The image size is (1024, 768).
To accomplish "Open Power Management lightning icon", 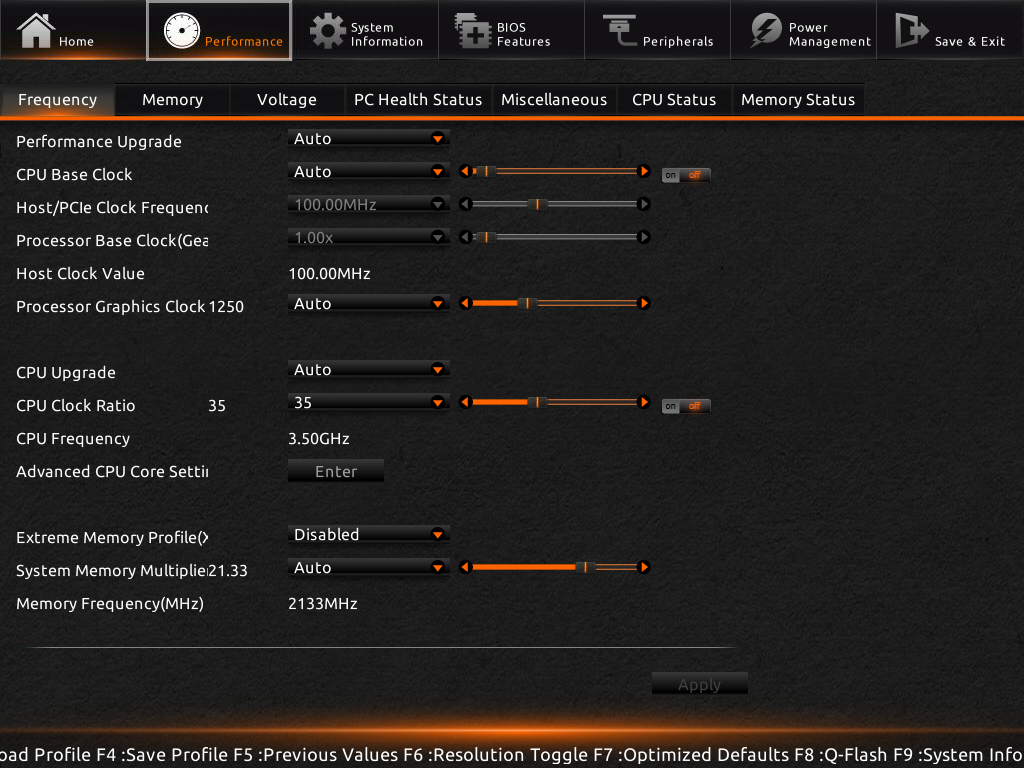I will [x=766, y=31].
